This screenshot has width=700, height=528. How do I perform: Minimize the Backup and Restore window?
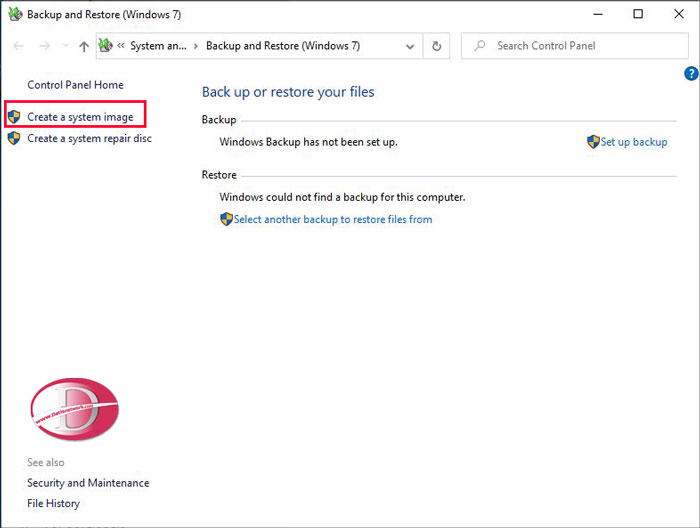(x=598, y=14)
